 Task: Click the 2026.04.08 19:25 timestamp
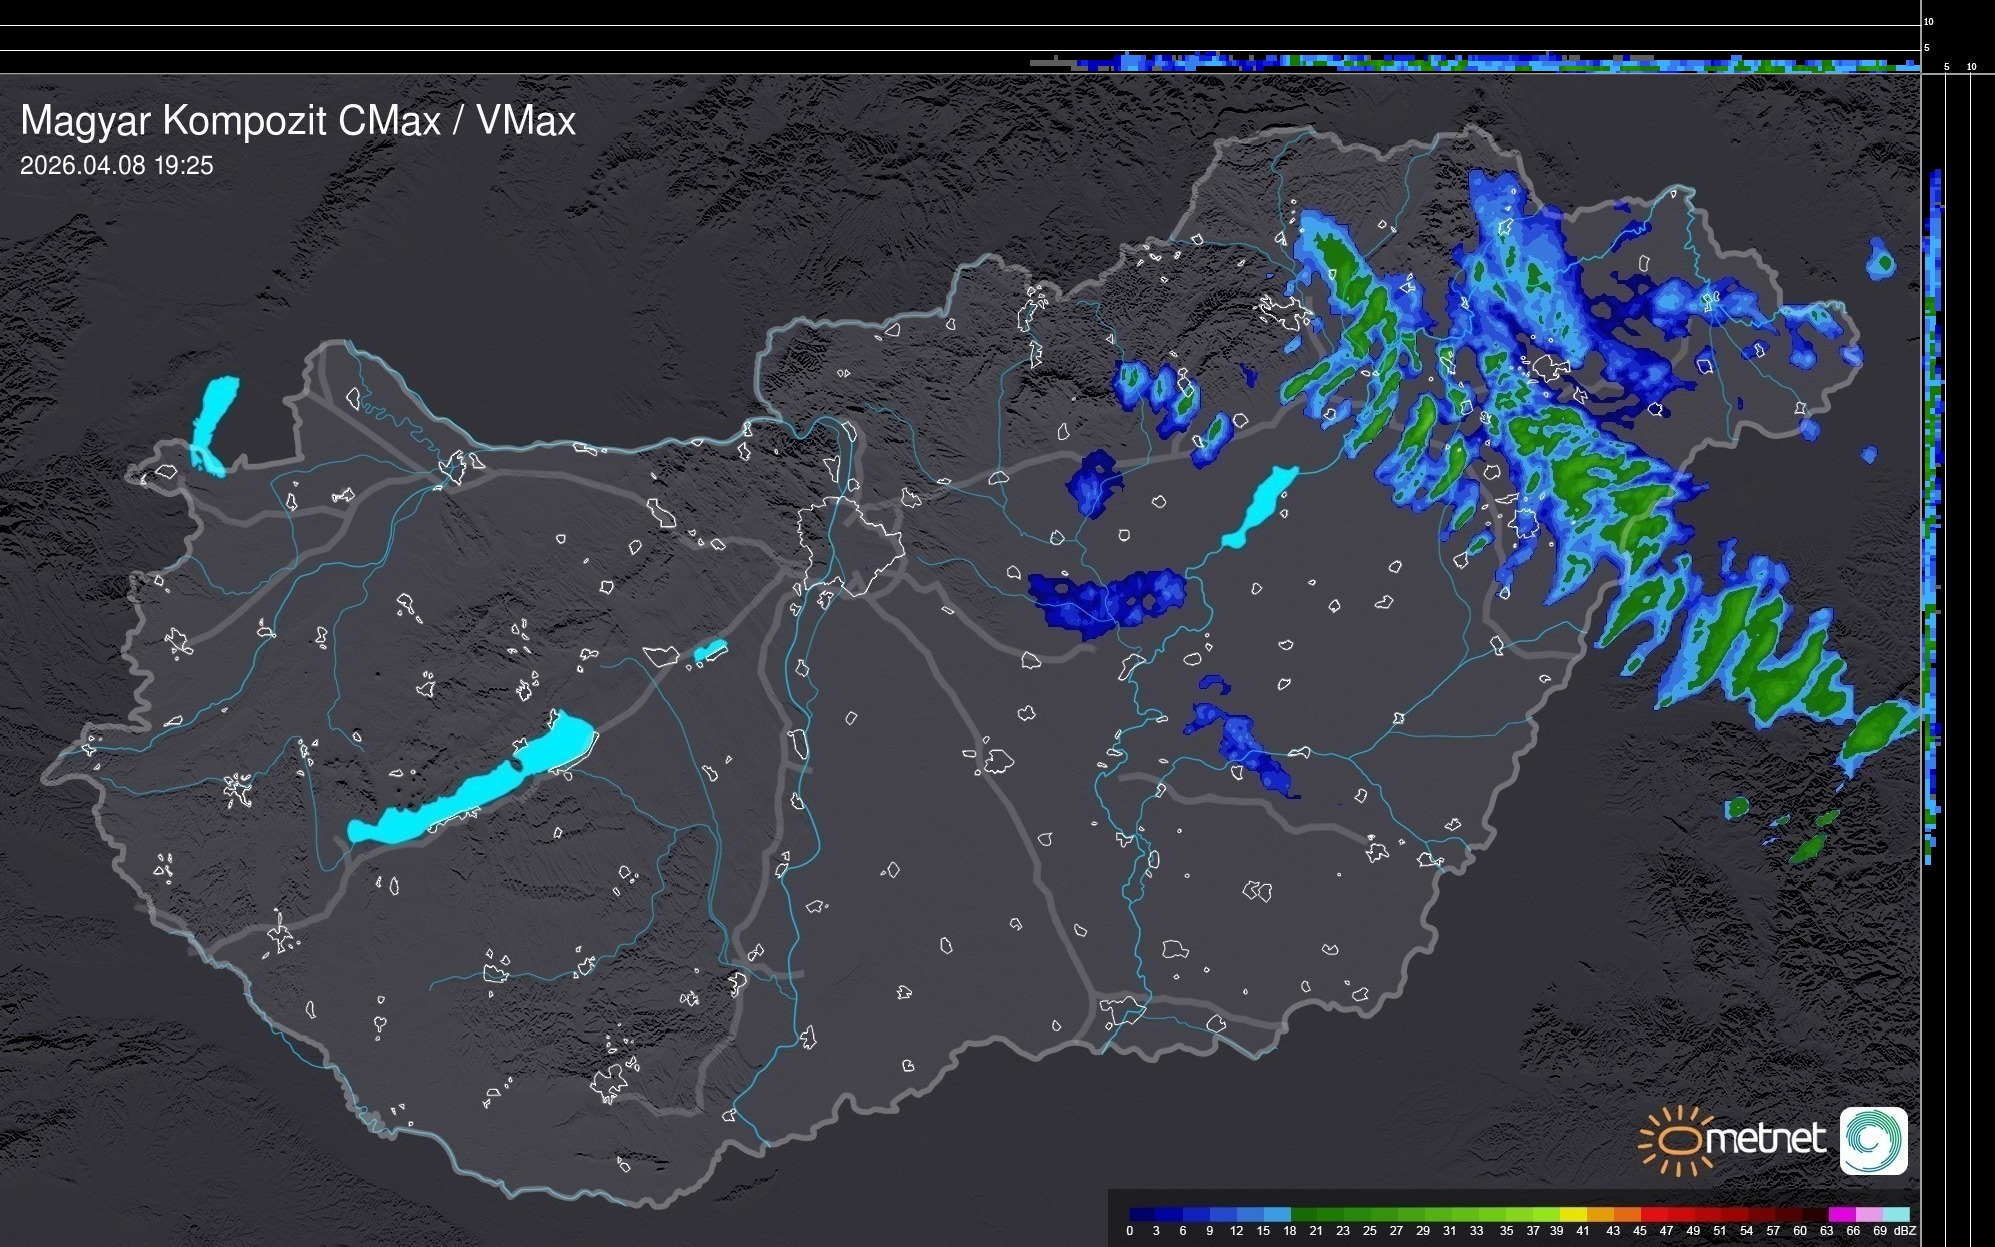click(x=117, y=166)
